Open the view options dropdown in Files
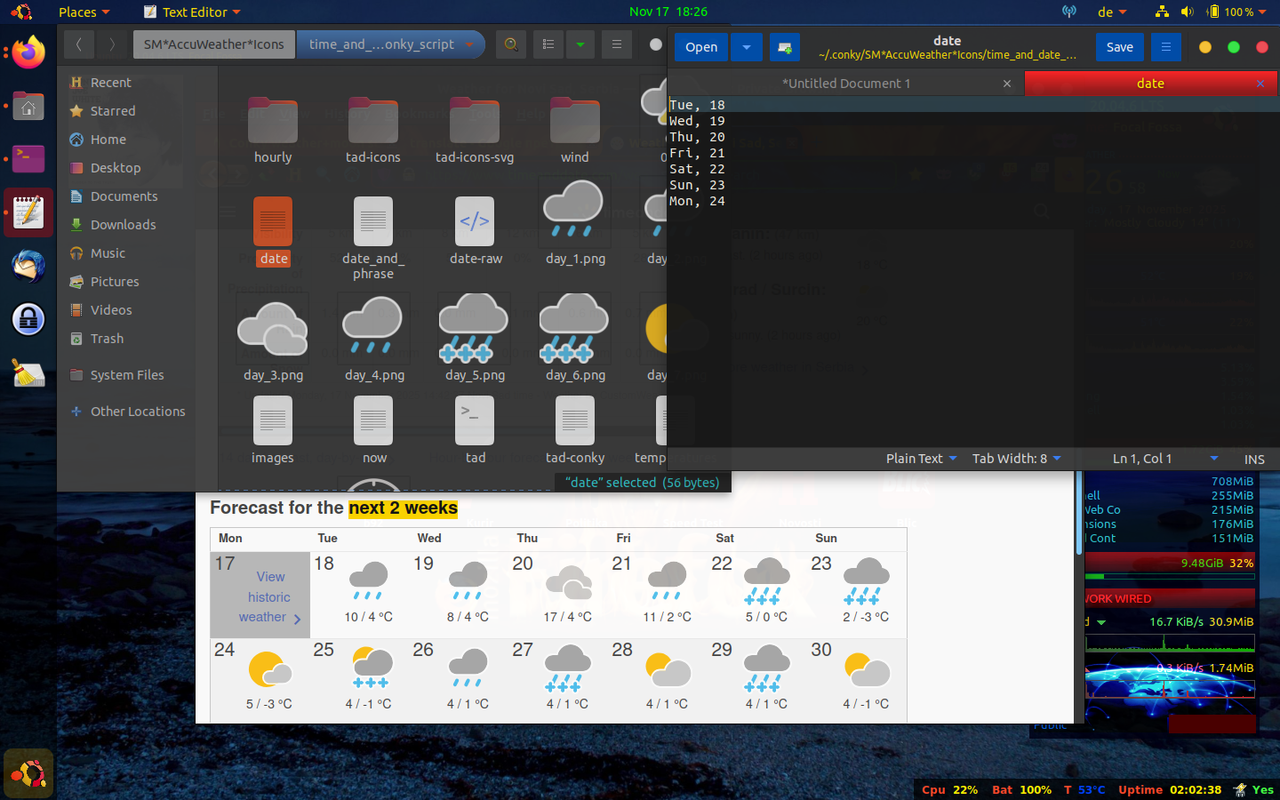 (580, 44)
